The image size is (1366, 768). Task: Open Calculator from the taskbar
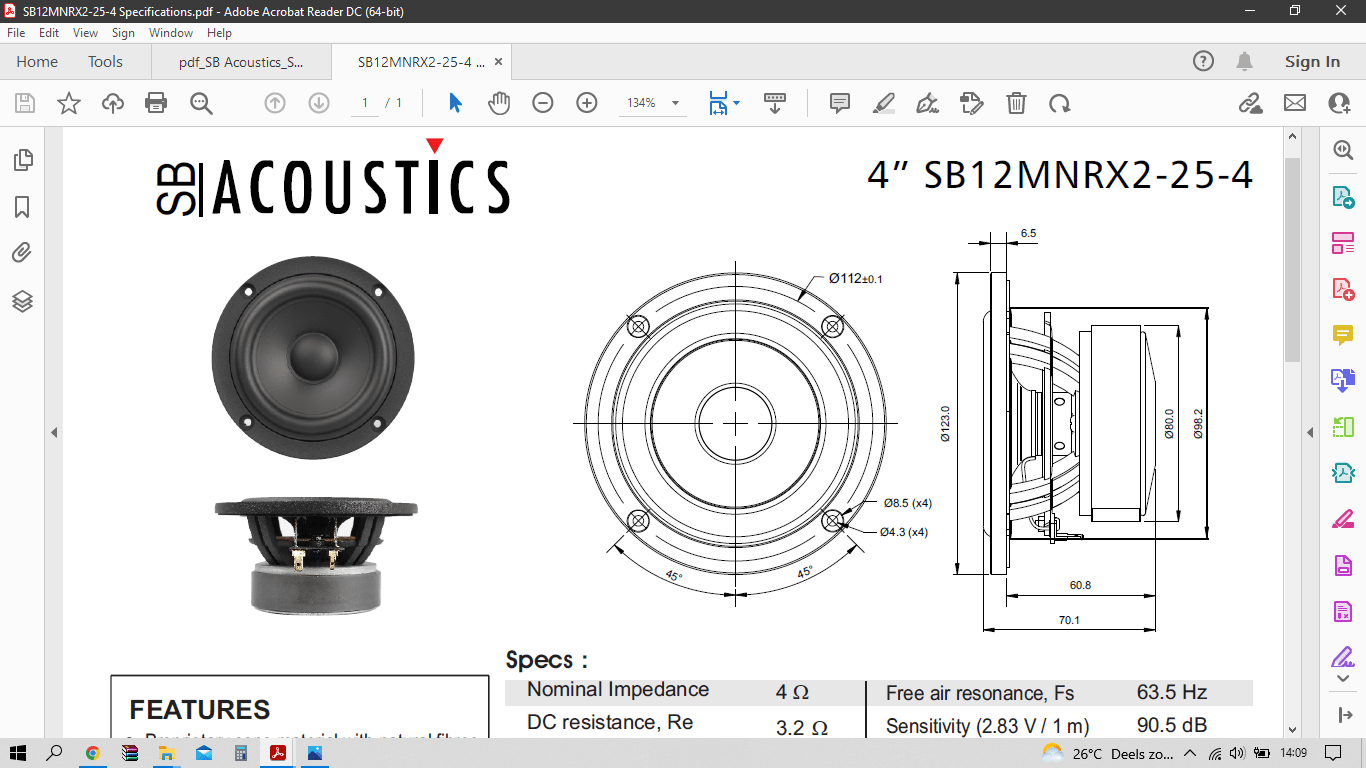pos(241,753)
